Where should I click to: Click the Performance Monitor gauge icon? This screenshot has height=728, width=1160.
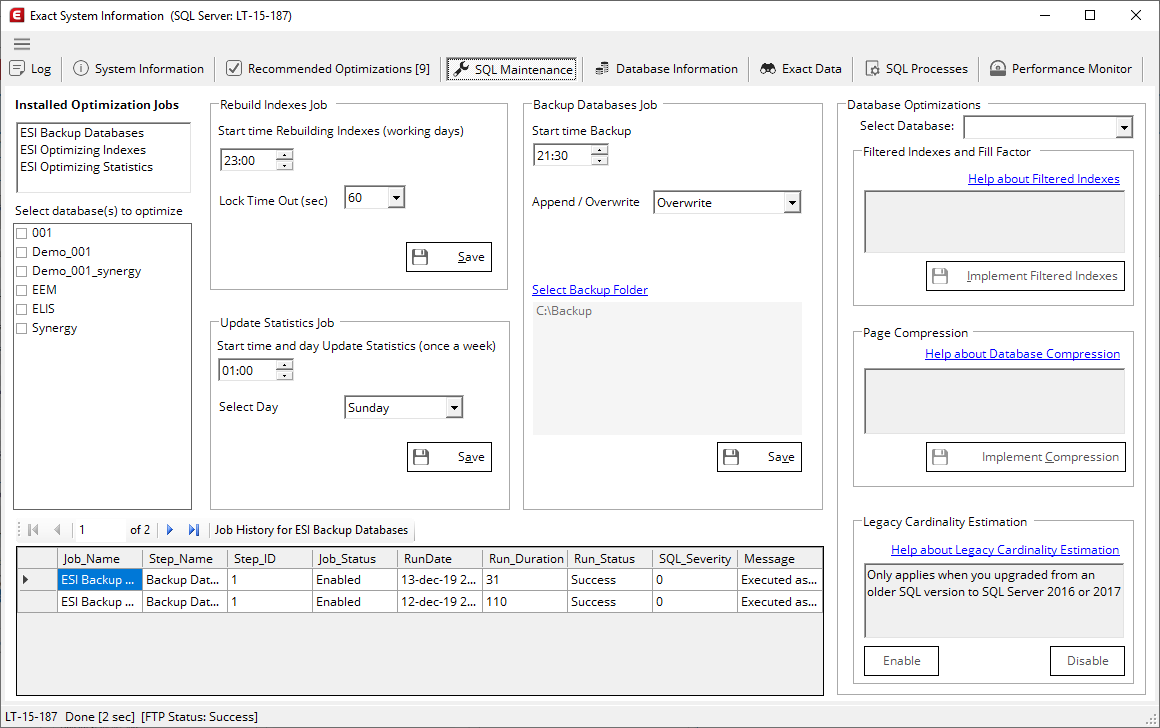997,69
